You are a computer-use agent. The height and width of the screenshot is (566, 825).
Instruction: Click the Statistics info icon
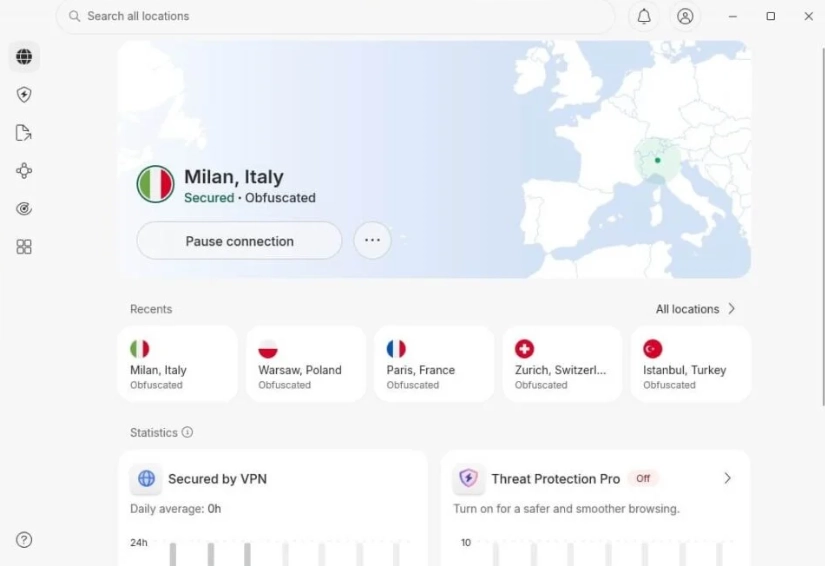click(187, 432)
